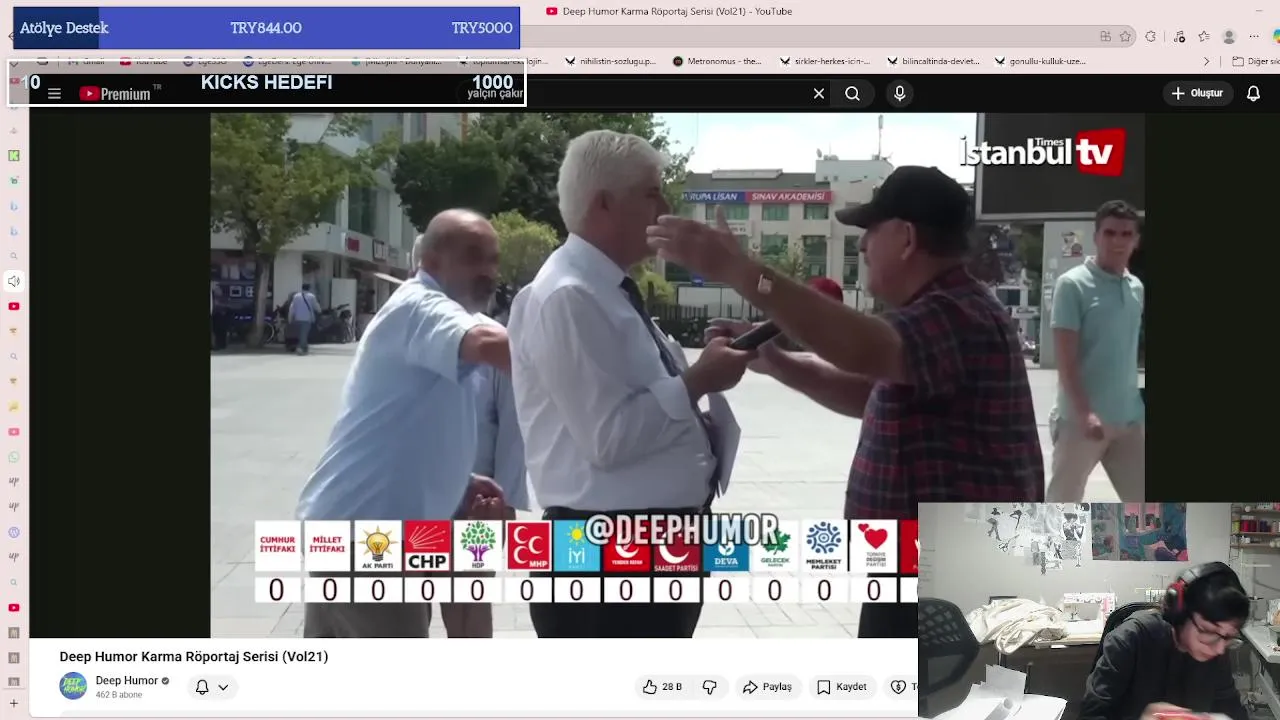Open Diğer sık kullanılanlar folder

click(x=1255, y=61)
